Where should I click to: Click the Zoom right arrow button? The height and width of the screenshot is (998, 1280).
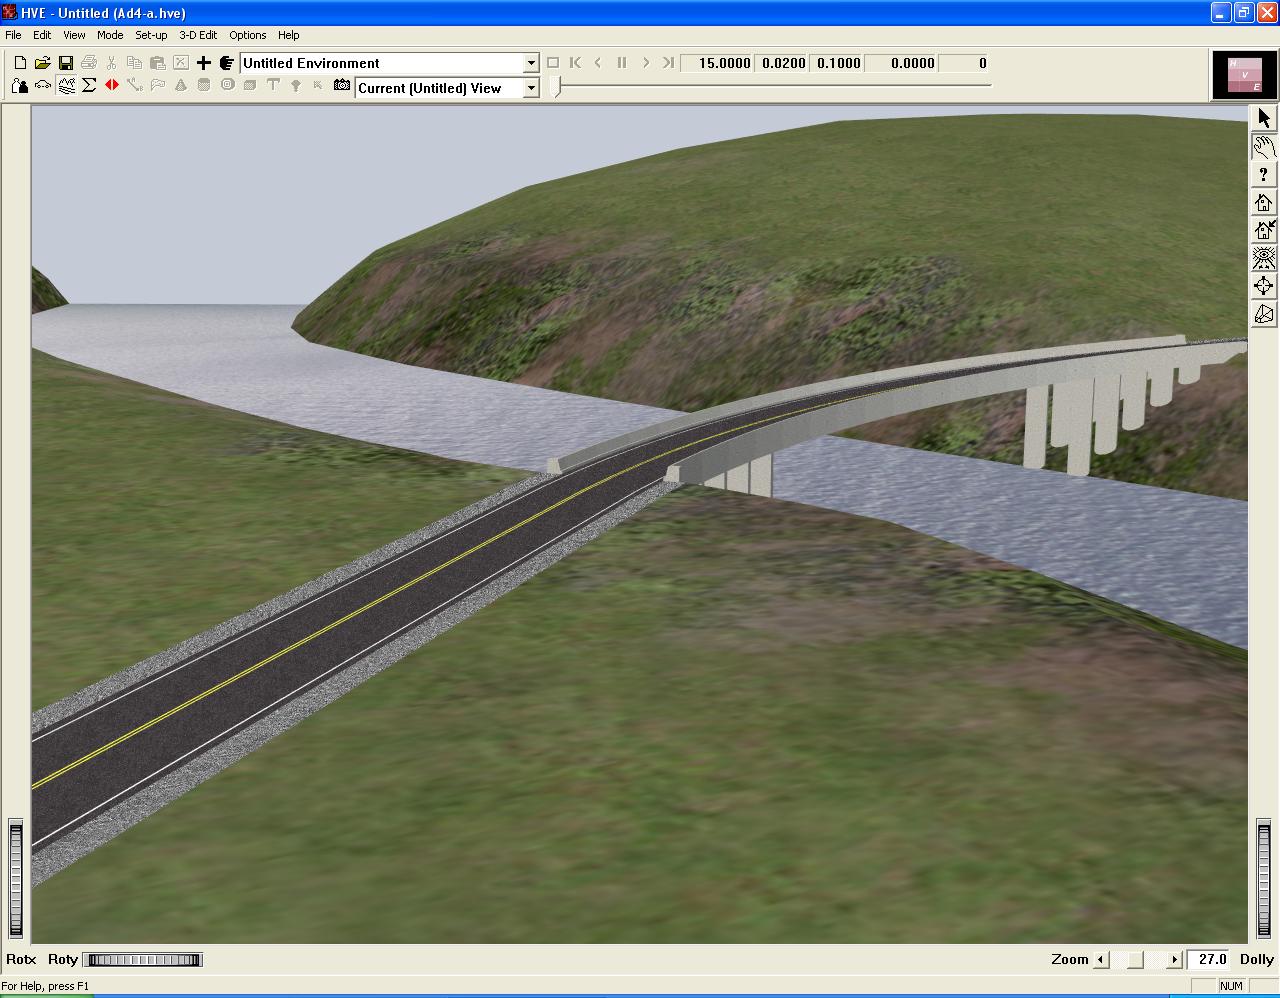1174,960
